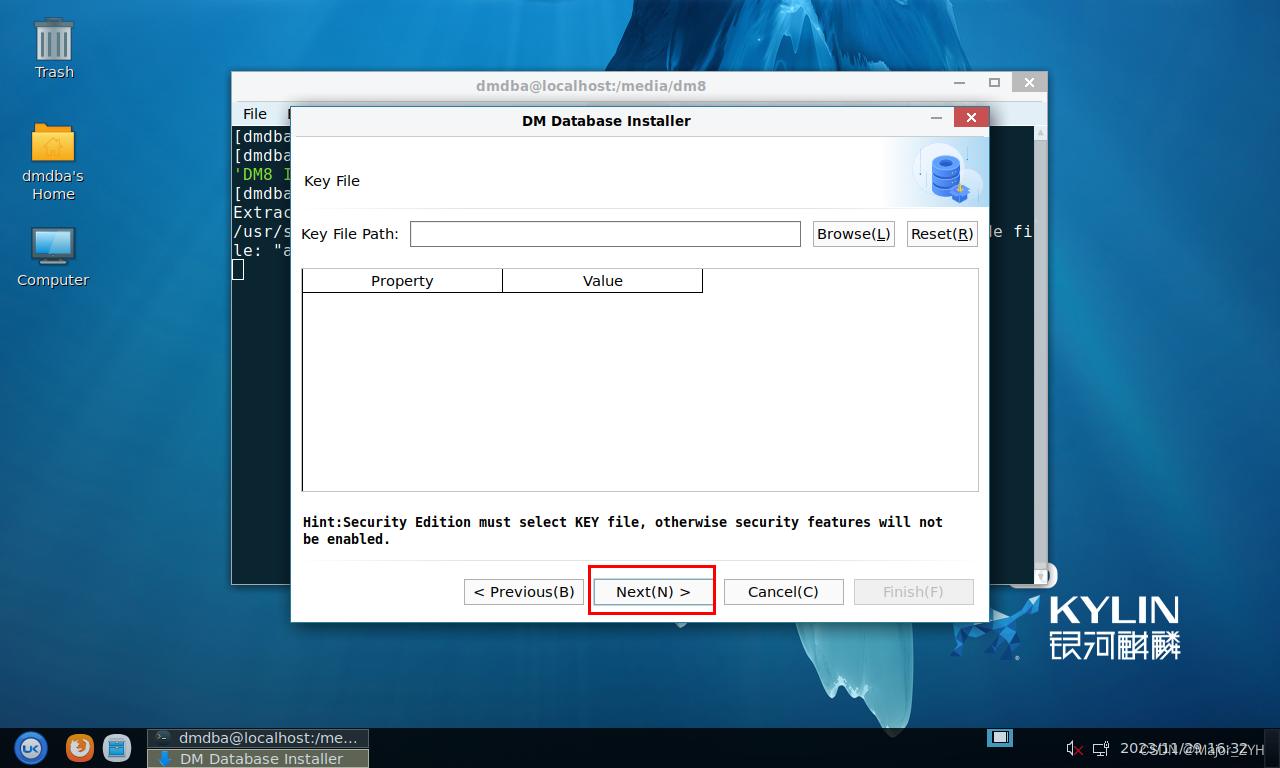The height and width of the screenshot is (768, 1280).
Task: Minimize the DM Database Installer window
Action: click(x=937, y=118)
